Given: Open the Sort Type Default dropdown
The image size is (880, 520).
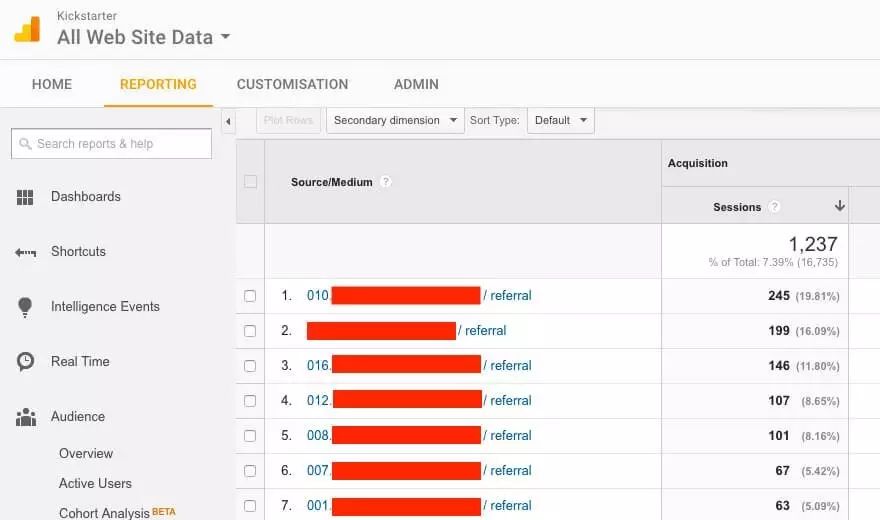Looking at the screenshot, I should click(561, 121).
